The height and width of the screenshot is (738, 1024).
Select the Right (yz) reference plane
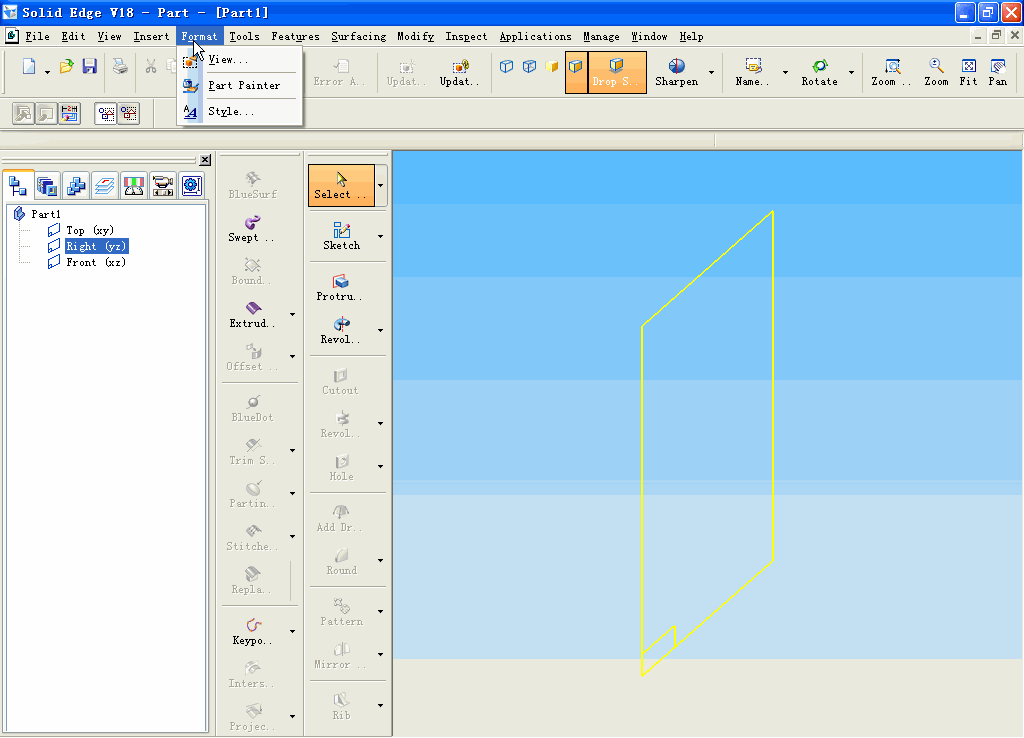point(88,246)
